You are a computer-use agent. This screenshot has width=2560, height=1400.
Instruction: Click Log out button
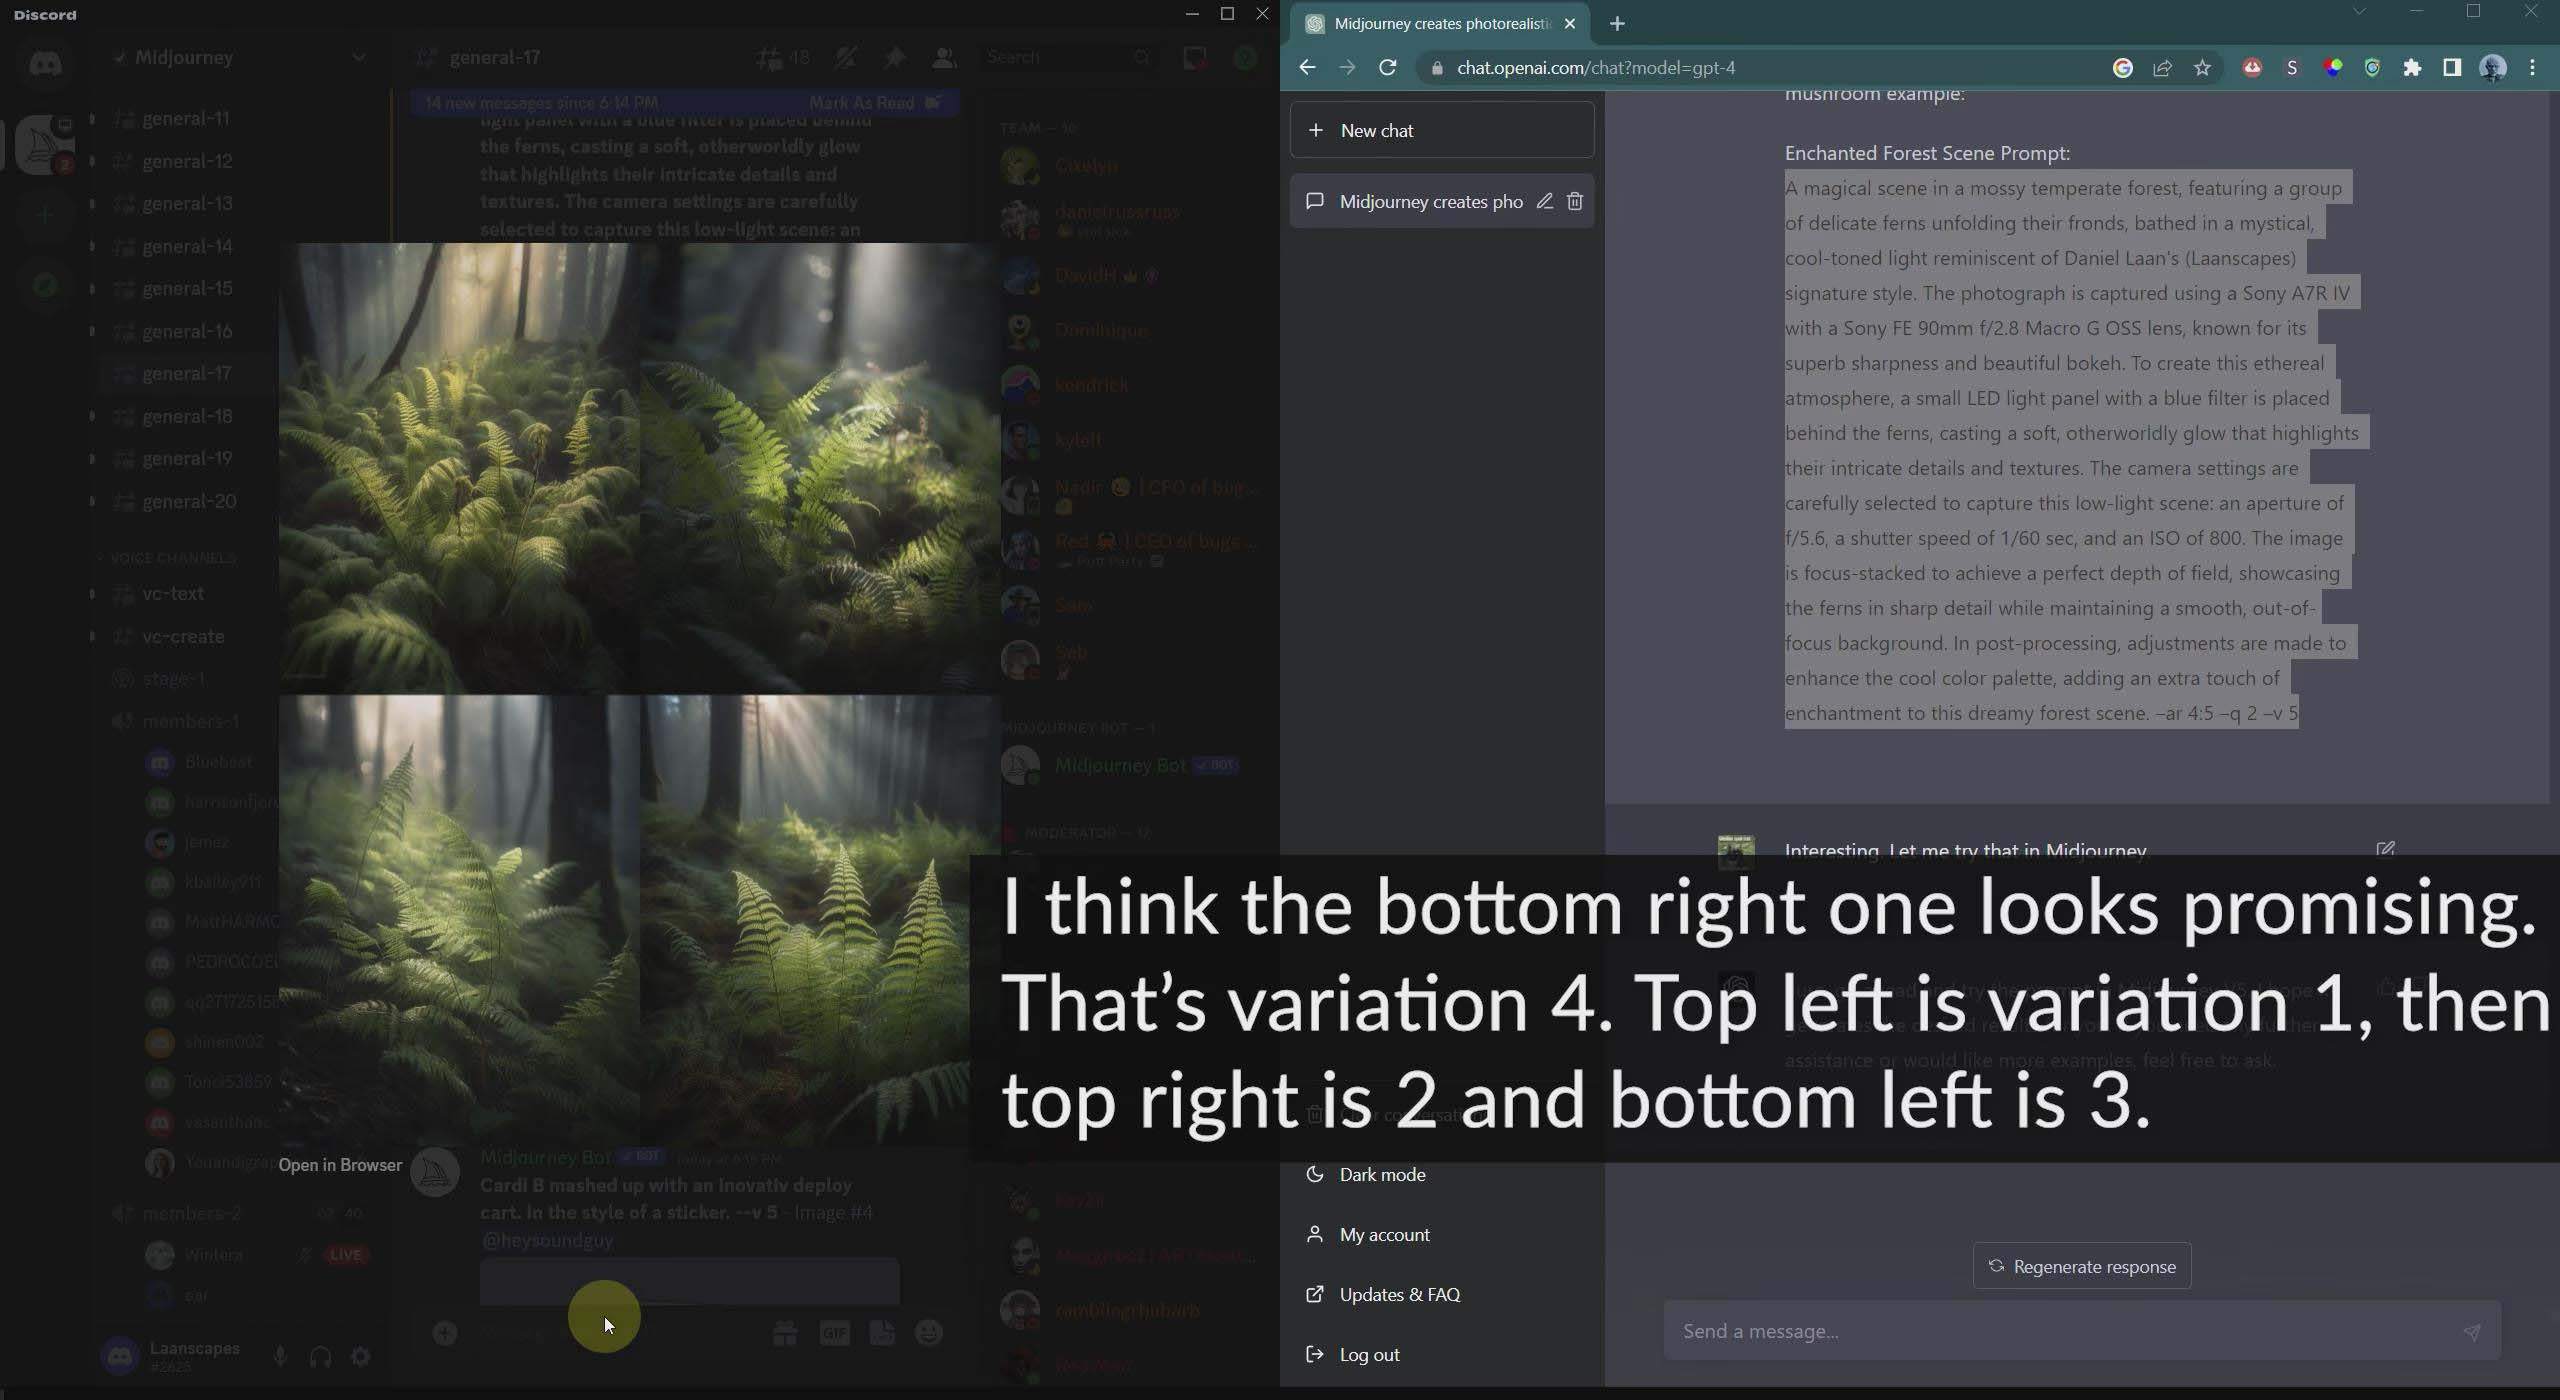coord(1371,1353)
